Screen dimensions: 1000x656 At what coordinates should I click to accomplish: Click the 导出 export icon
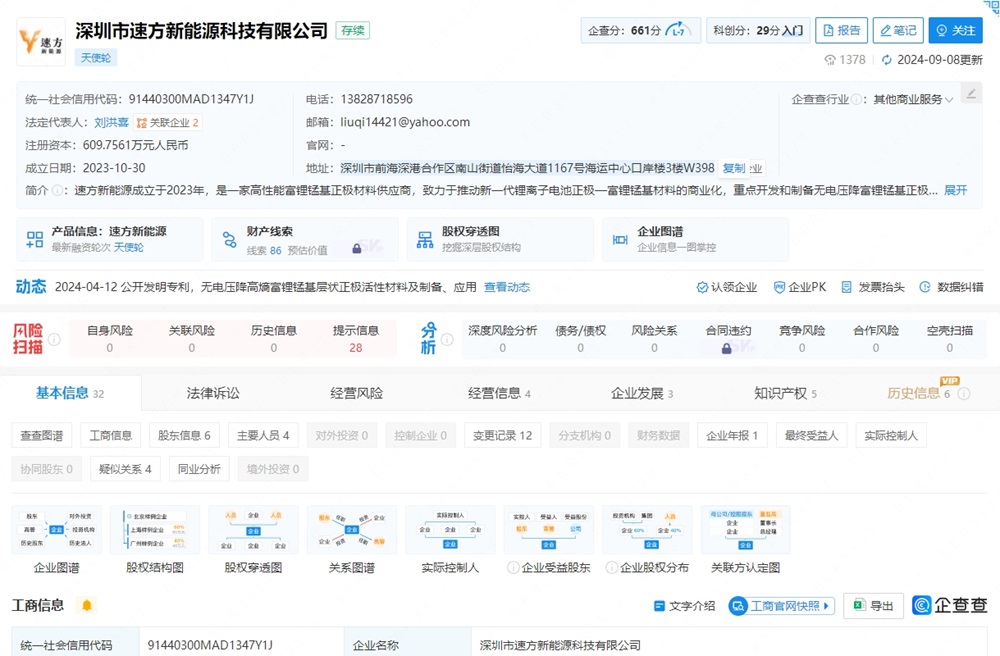pyautogui.click(x=872, y=605)
